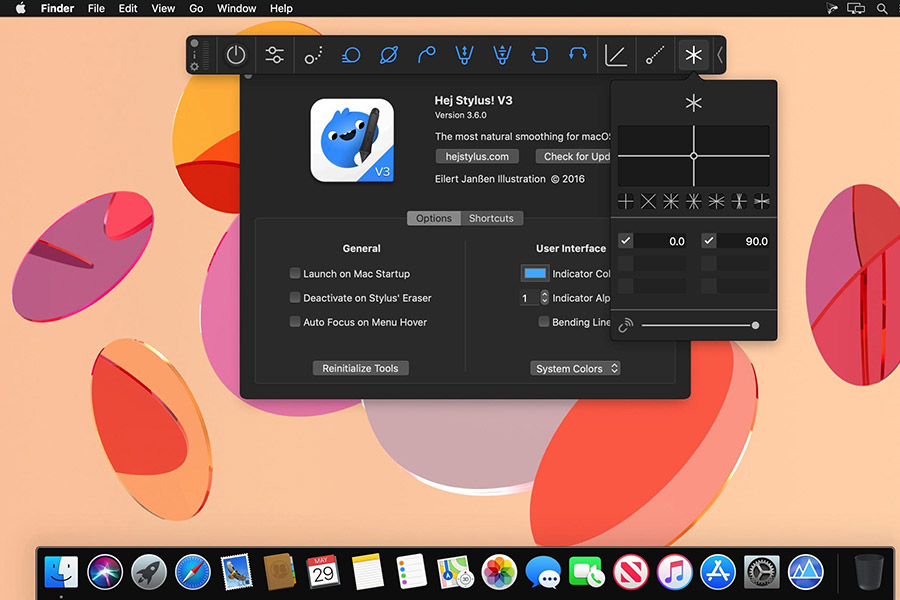Choose the plus-shaped guide preset

[x=626, y=202]
